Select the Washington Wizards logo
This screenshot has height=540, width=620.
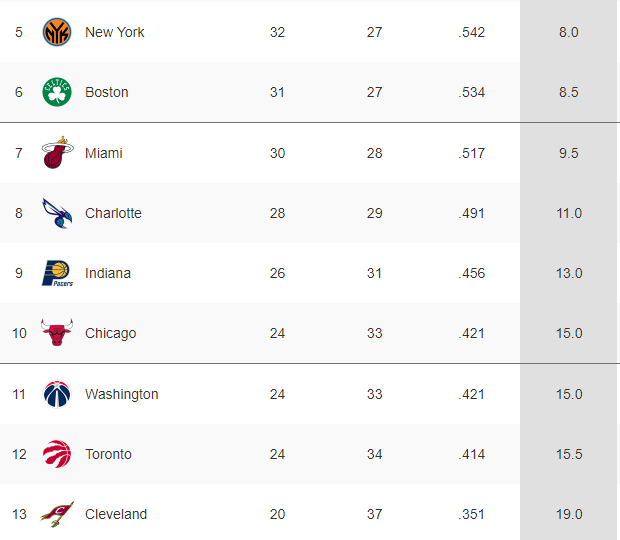tap(57, 394)
